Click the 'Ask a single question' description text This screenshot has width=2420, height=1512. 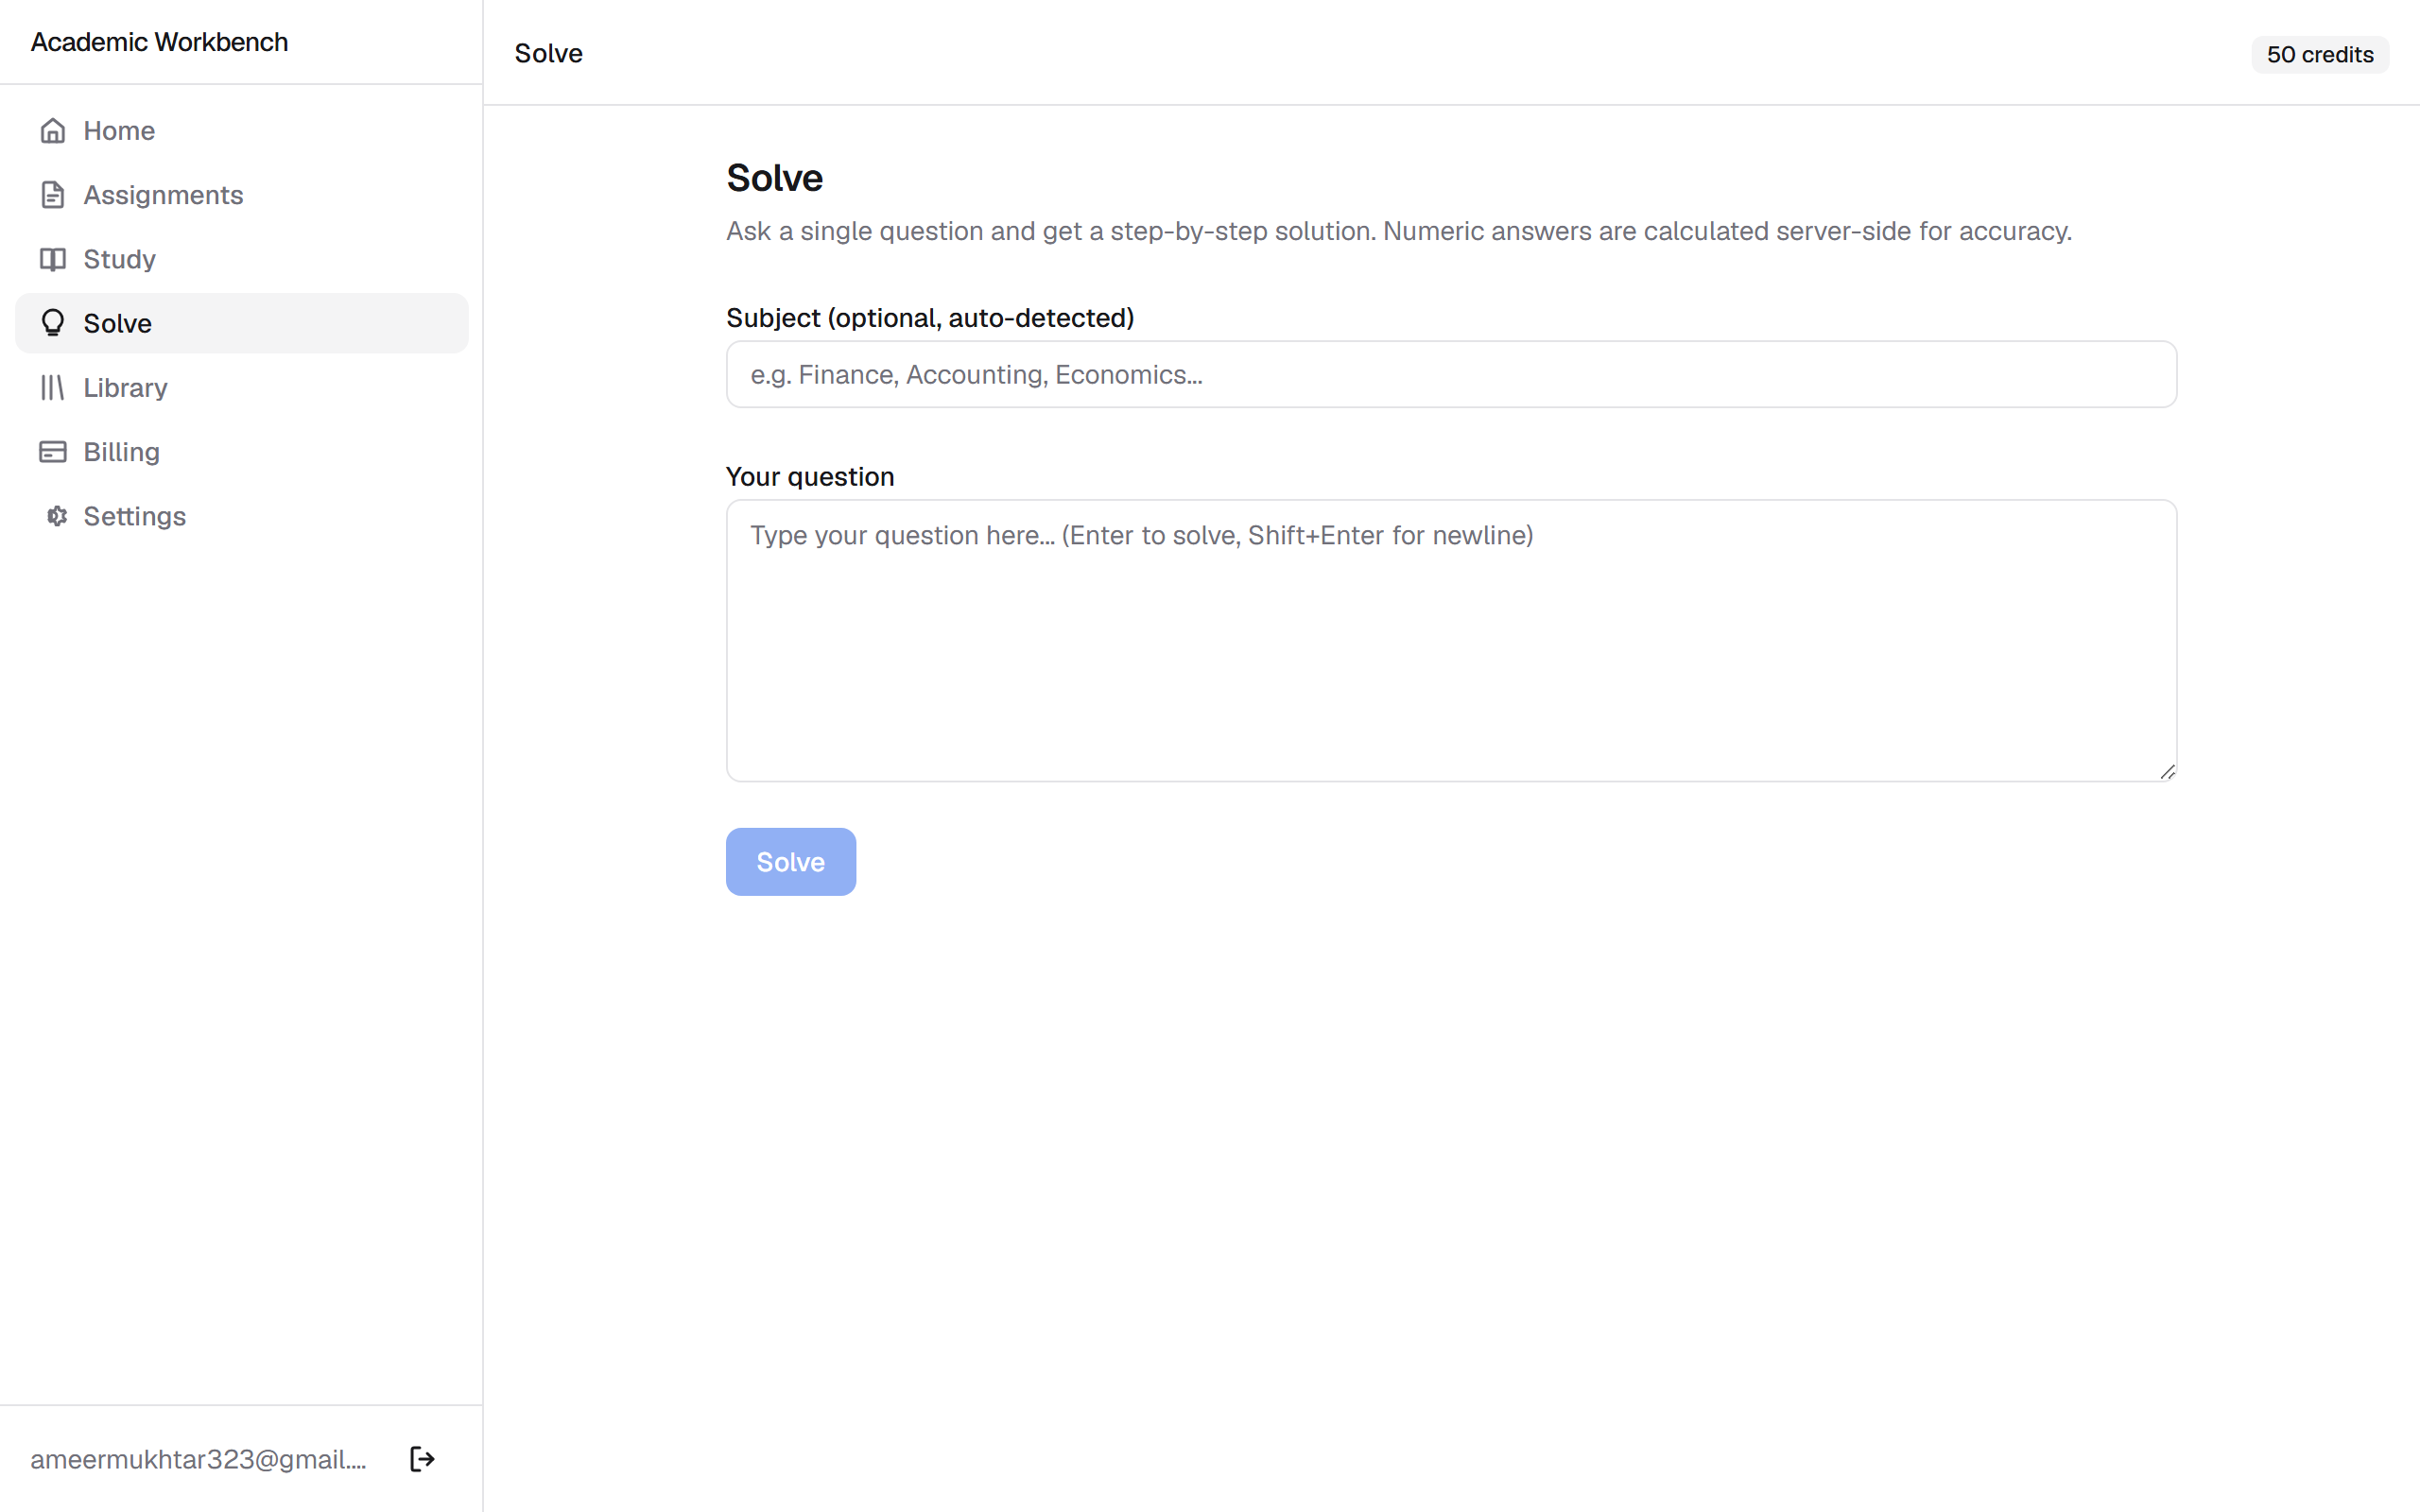1398,231
